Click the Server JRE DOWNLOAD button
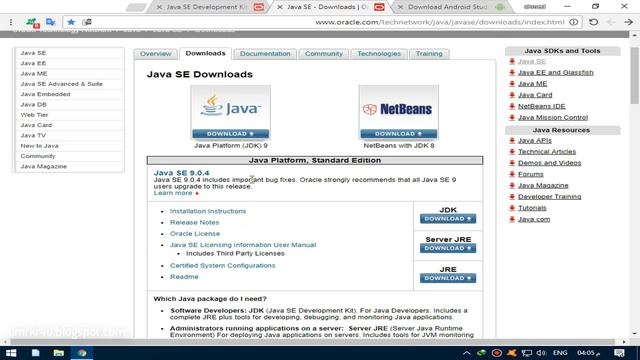This screenshot has width=640, height=360. pyautogui.click(x=448, y=248)
